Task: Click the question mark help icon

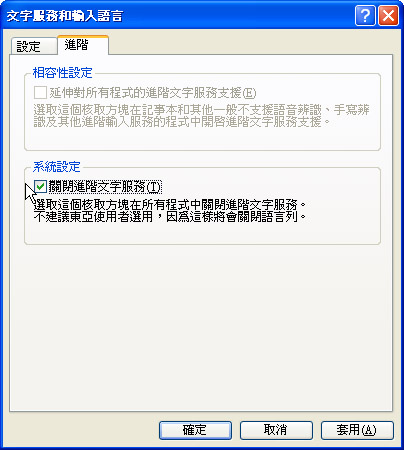Action: click(365, 15)
